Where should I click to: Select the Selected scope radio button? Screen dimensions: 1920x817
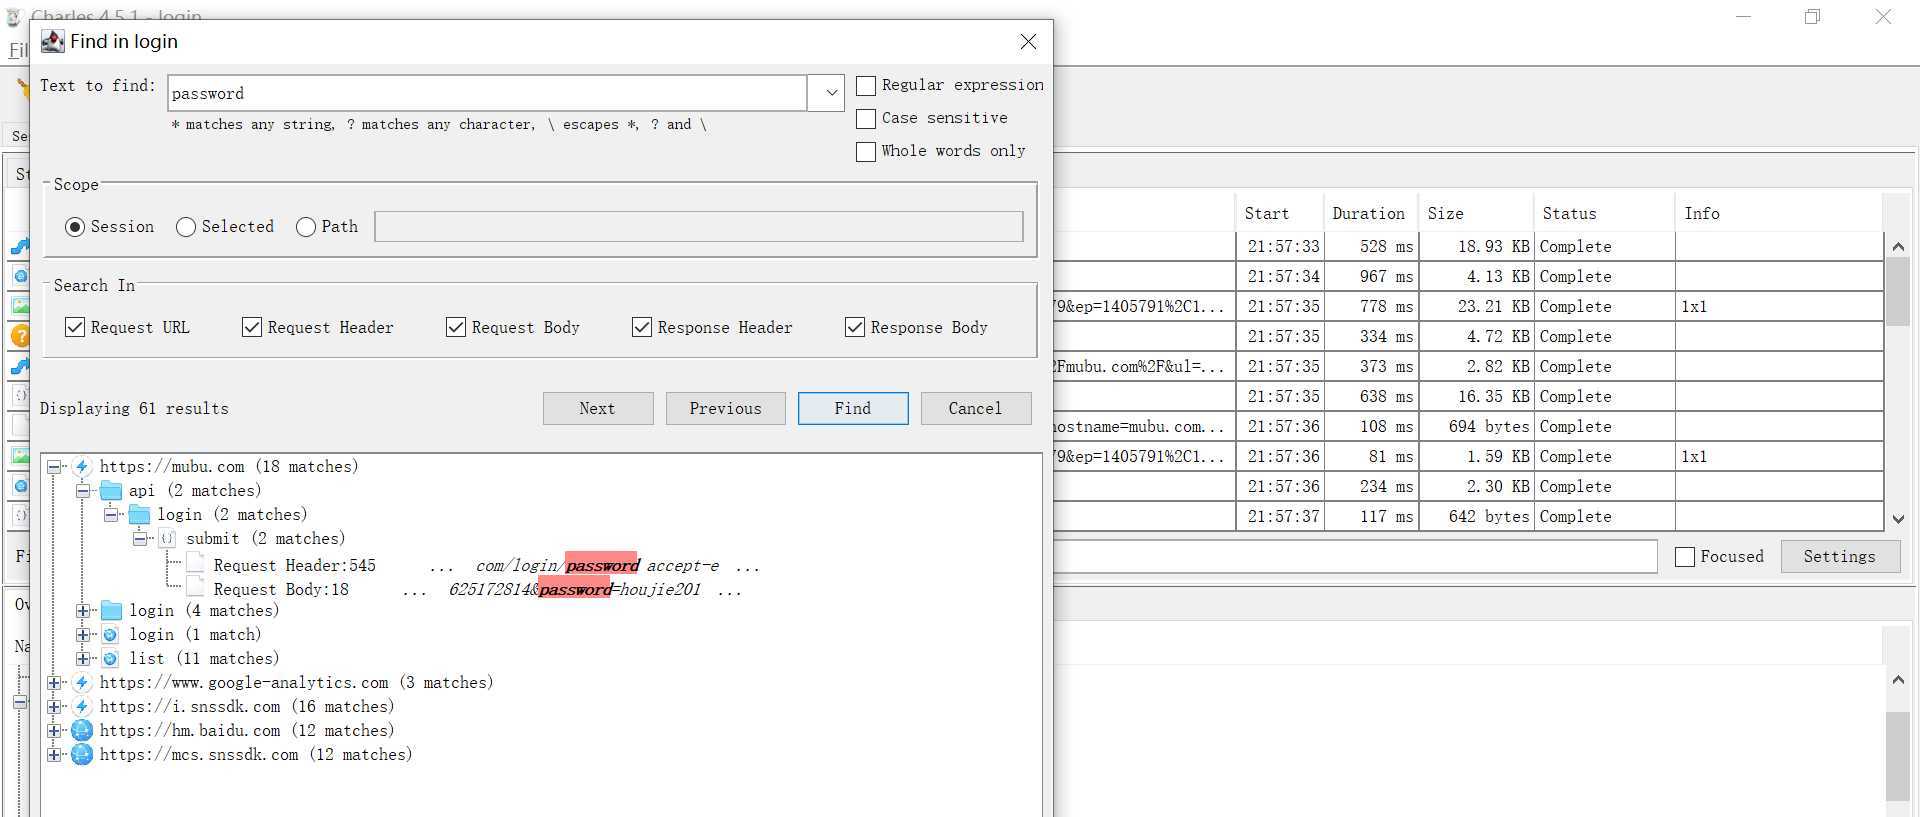(186, 227)
